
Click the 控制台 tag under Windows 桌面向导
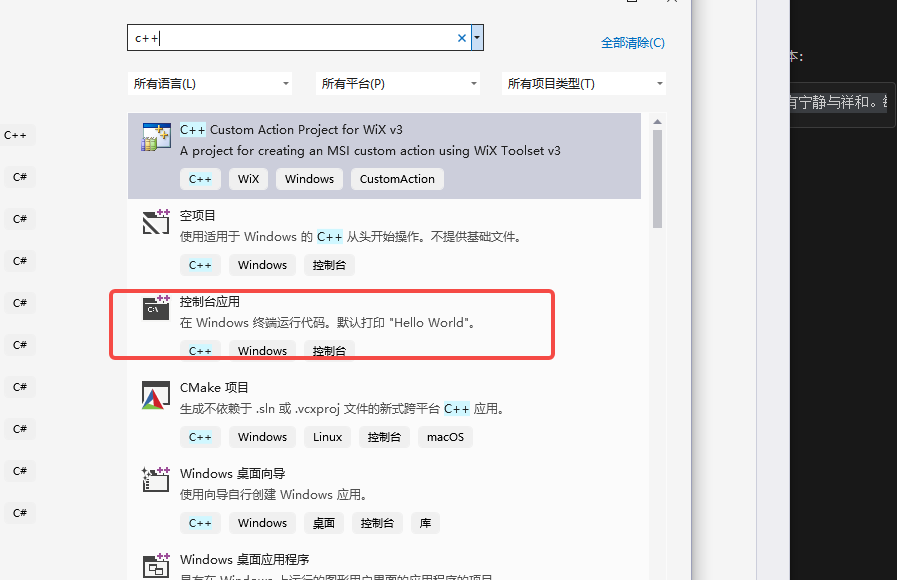(377, 523)
